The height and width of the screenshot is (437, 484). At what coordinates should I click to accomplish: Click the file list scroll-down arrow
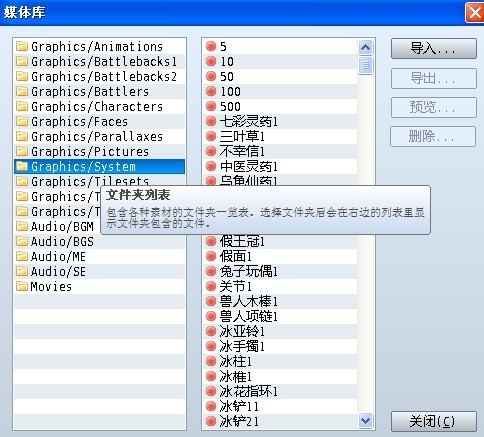(x=365, y=421)
